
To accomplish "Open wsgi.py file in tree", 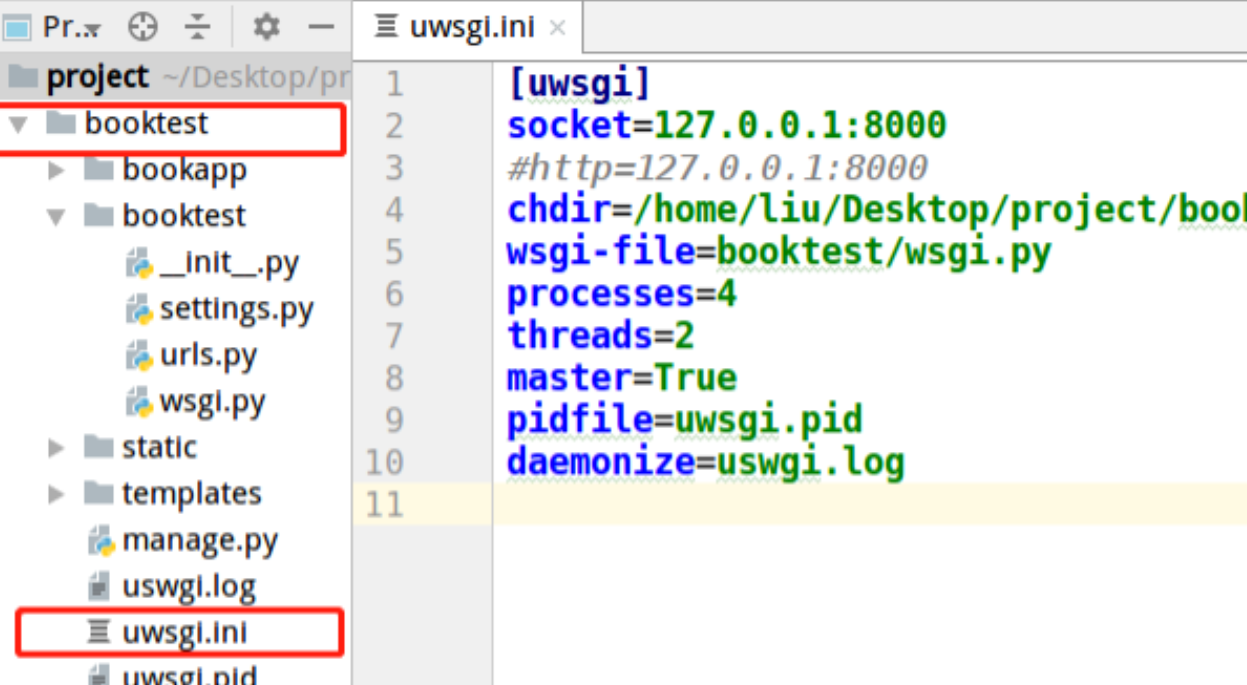I will coord(212,402).
